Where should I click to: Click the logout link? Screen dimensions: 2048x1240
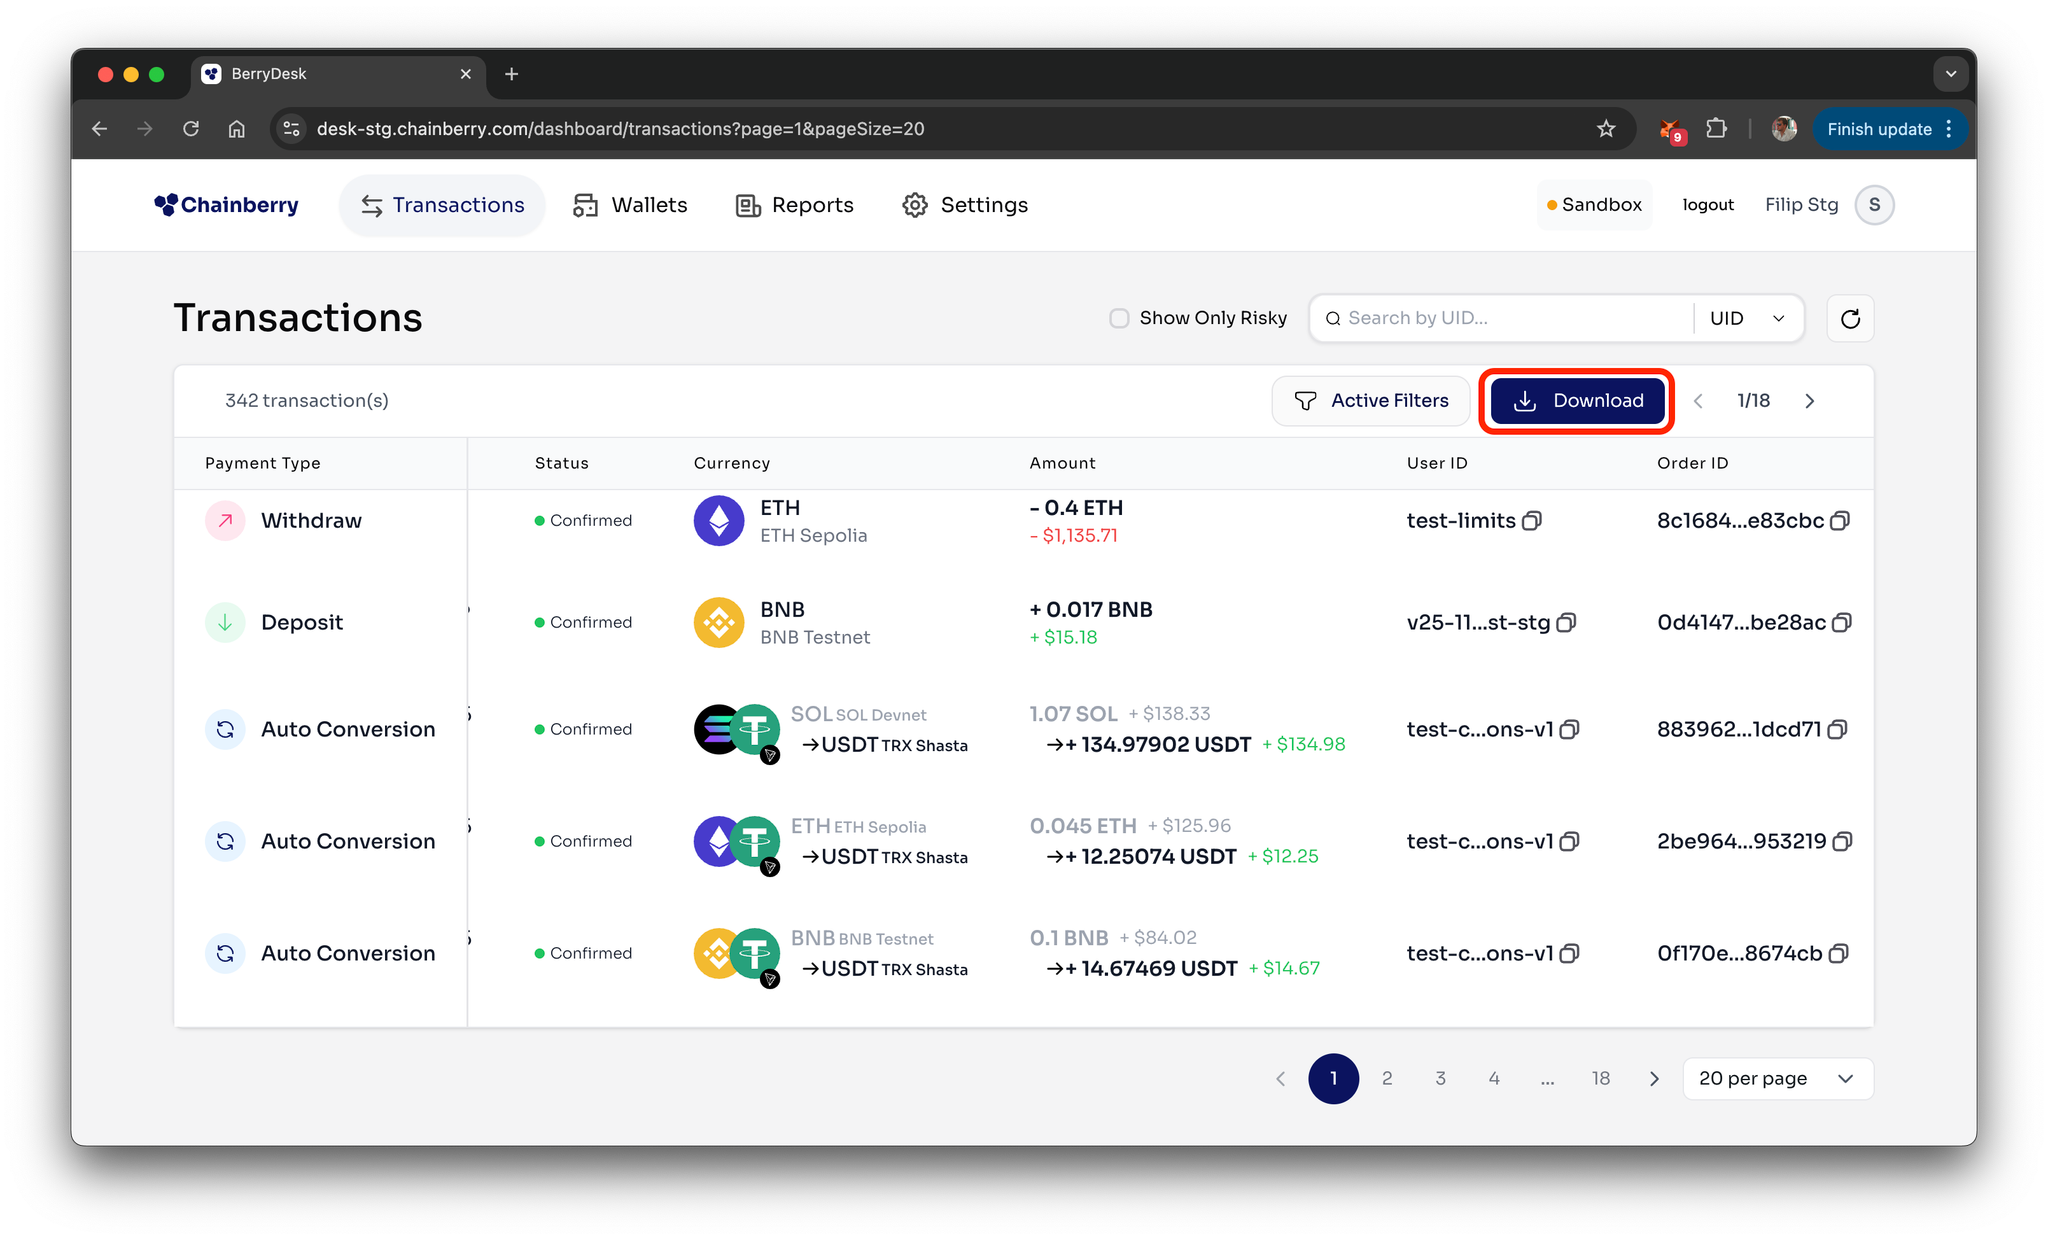1708,205
